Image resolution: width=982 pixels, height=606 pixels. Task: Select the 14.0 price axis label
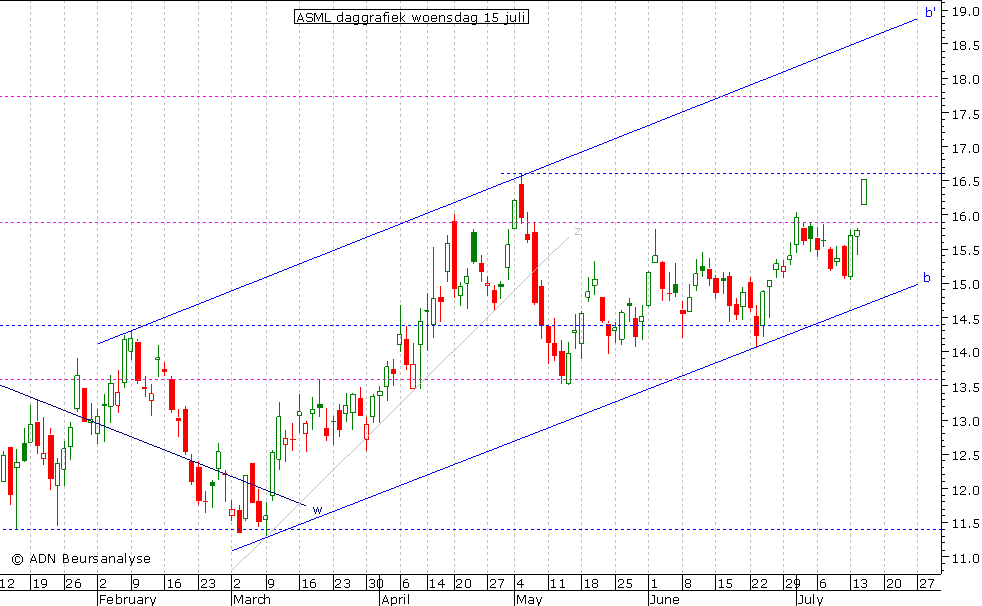point(965,352)
